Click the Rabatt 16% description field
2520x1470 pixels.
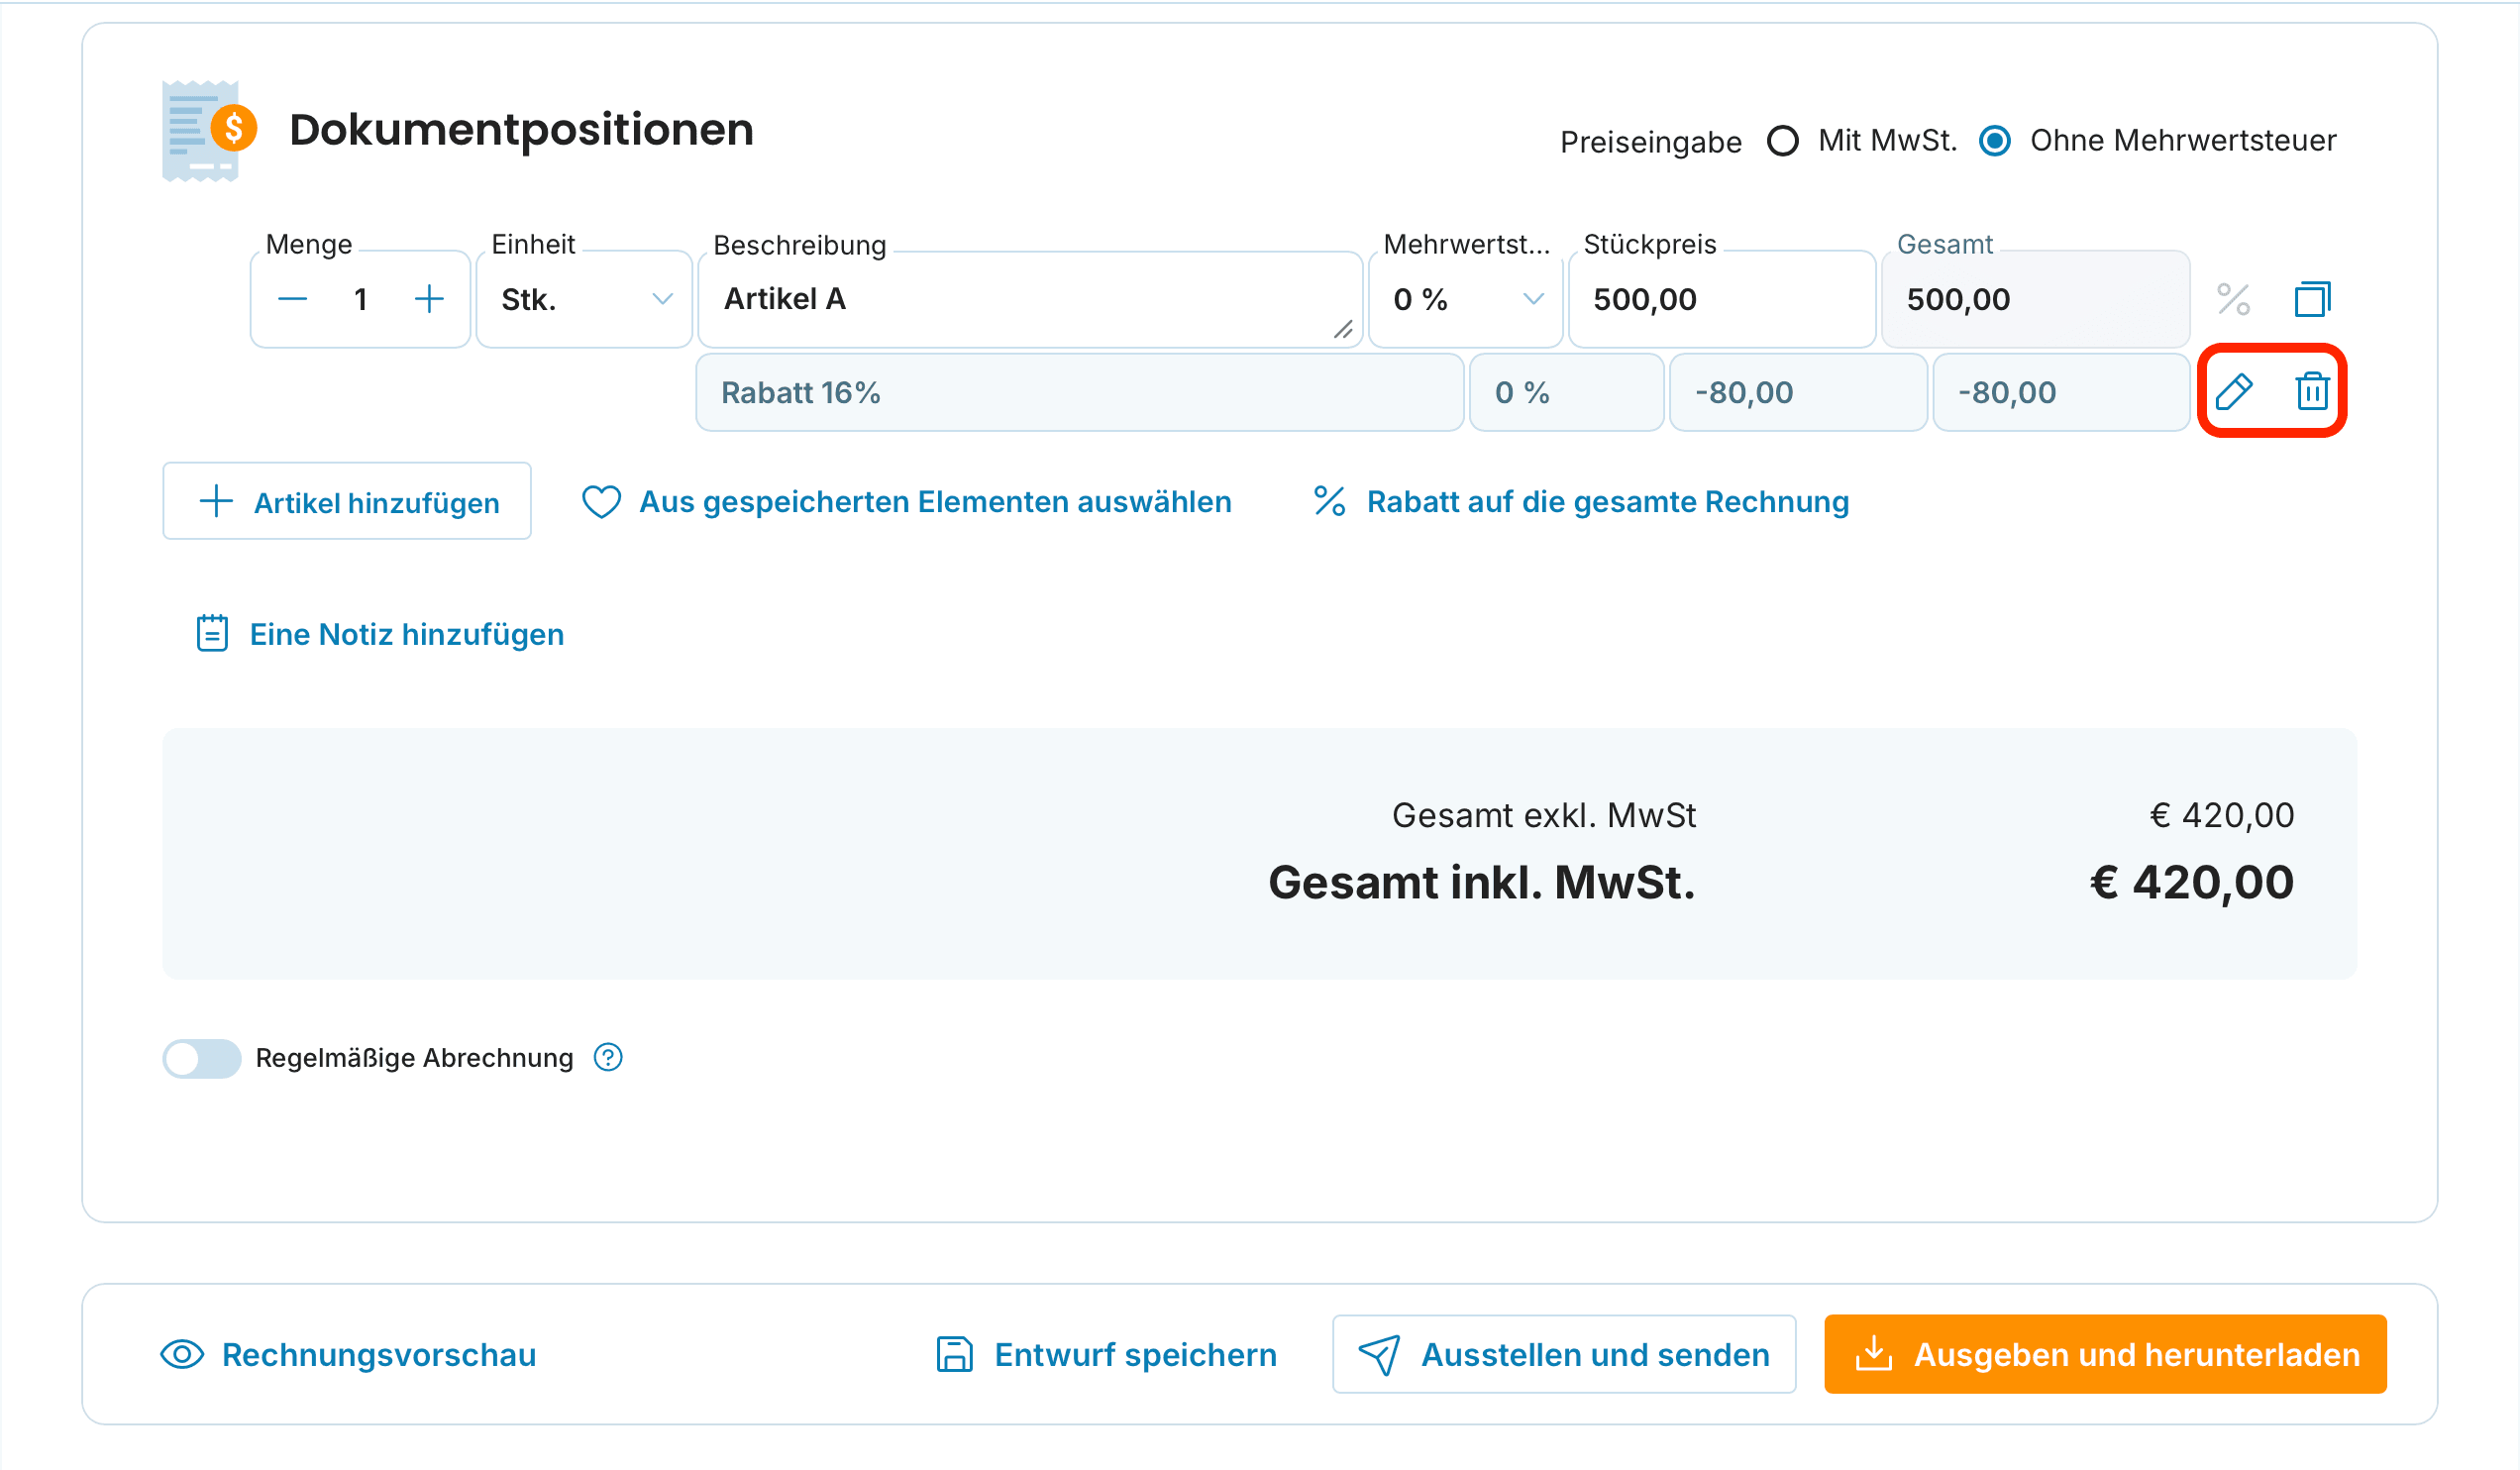point(1080,392)
